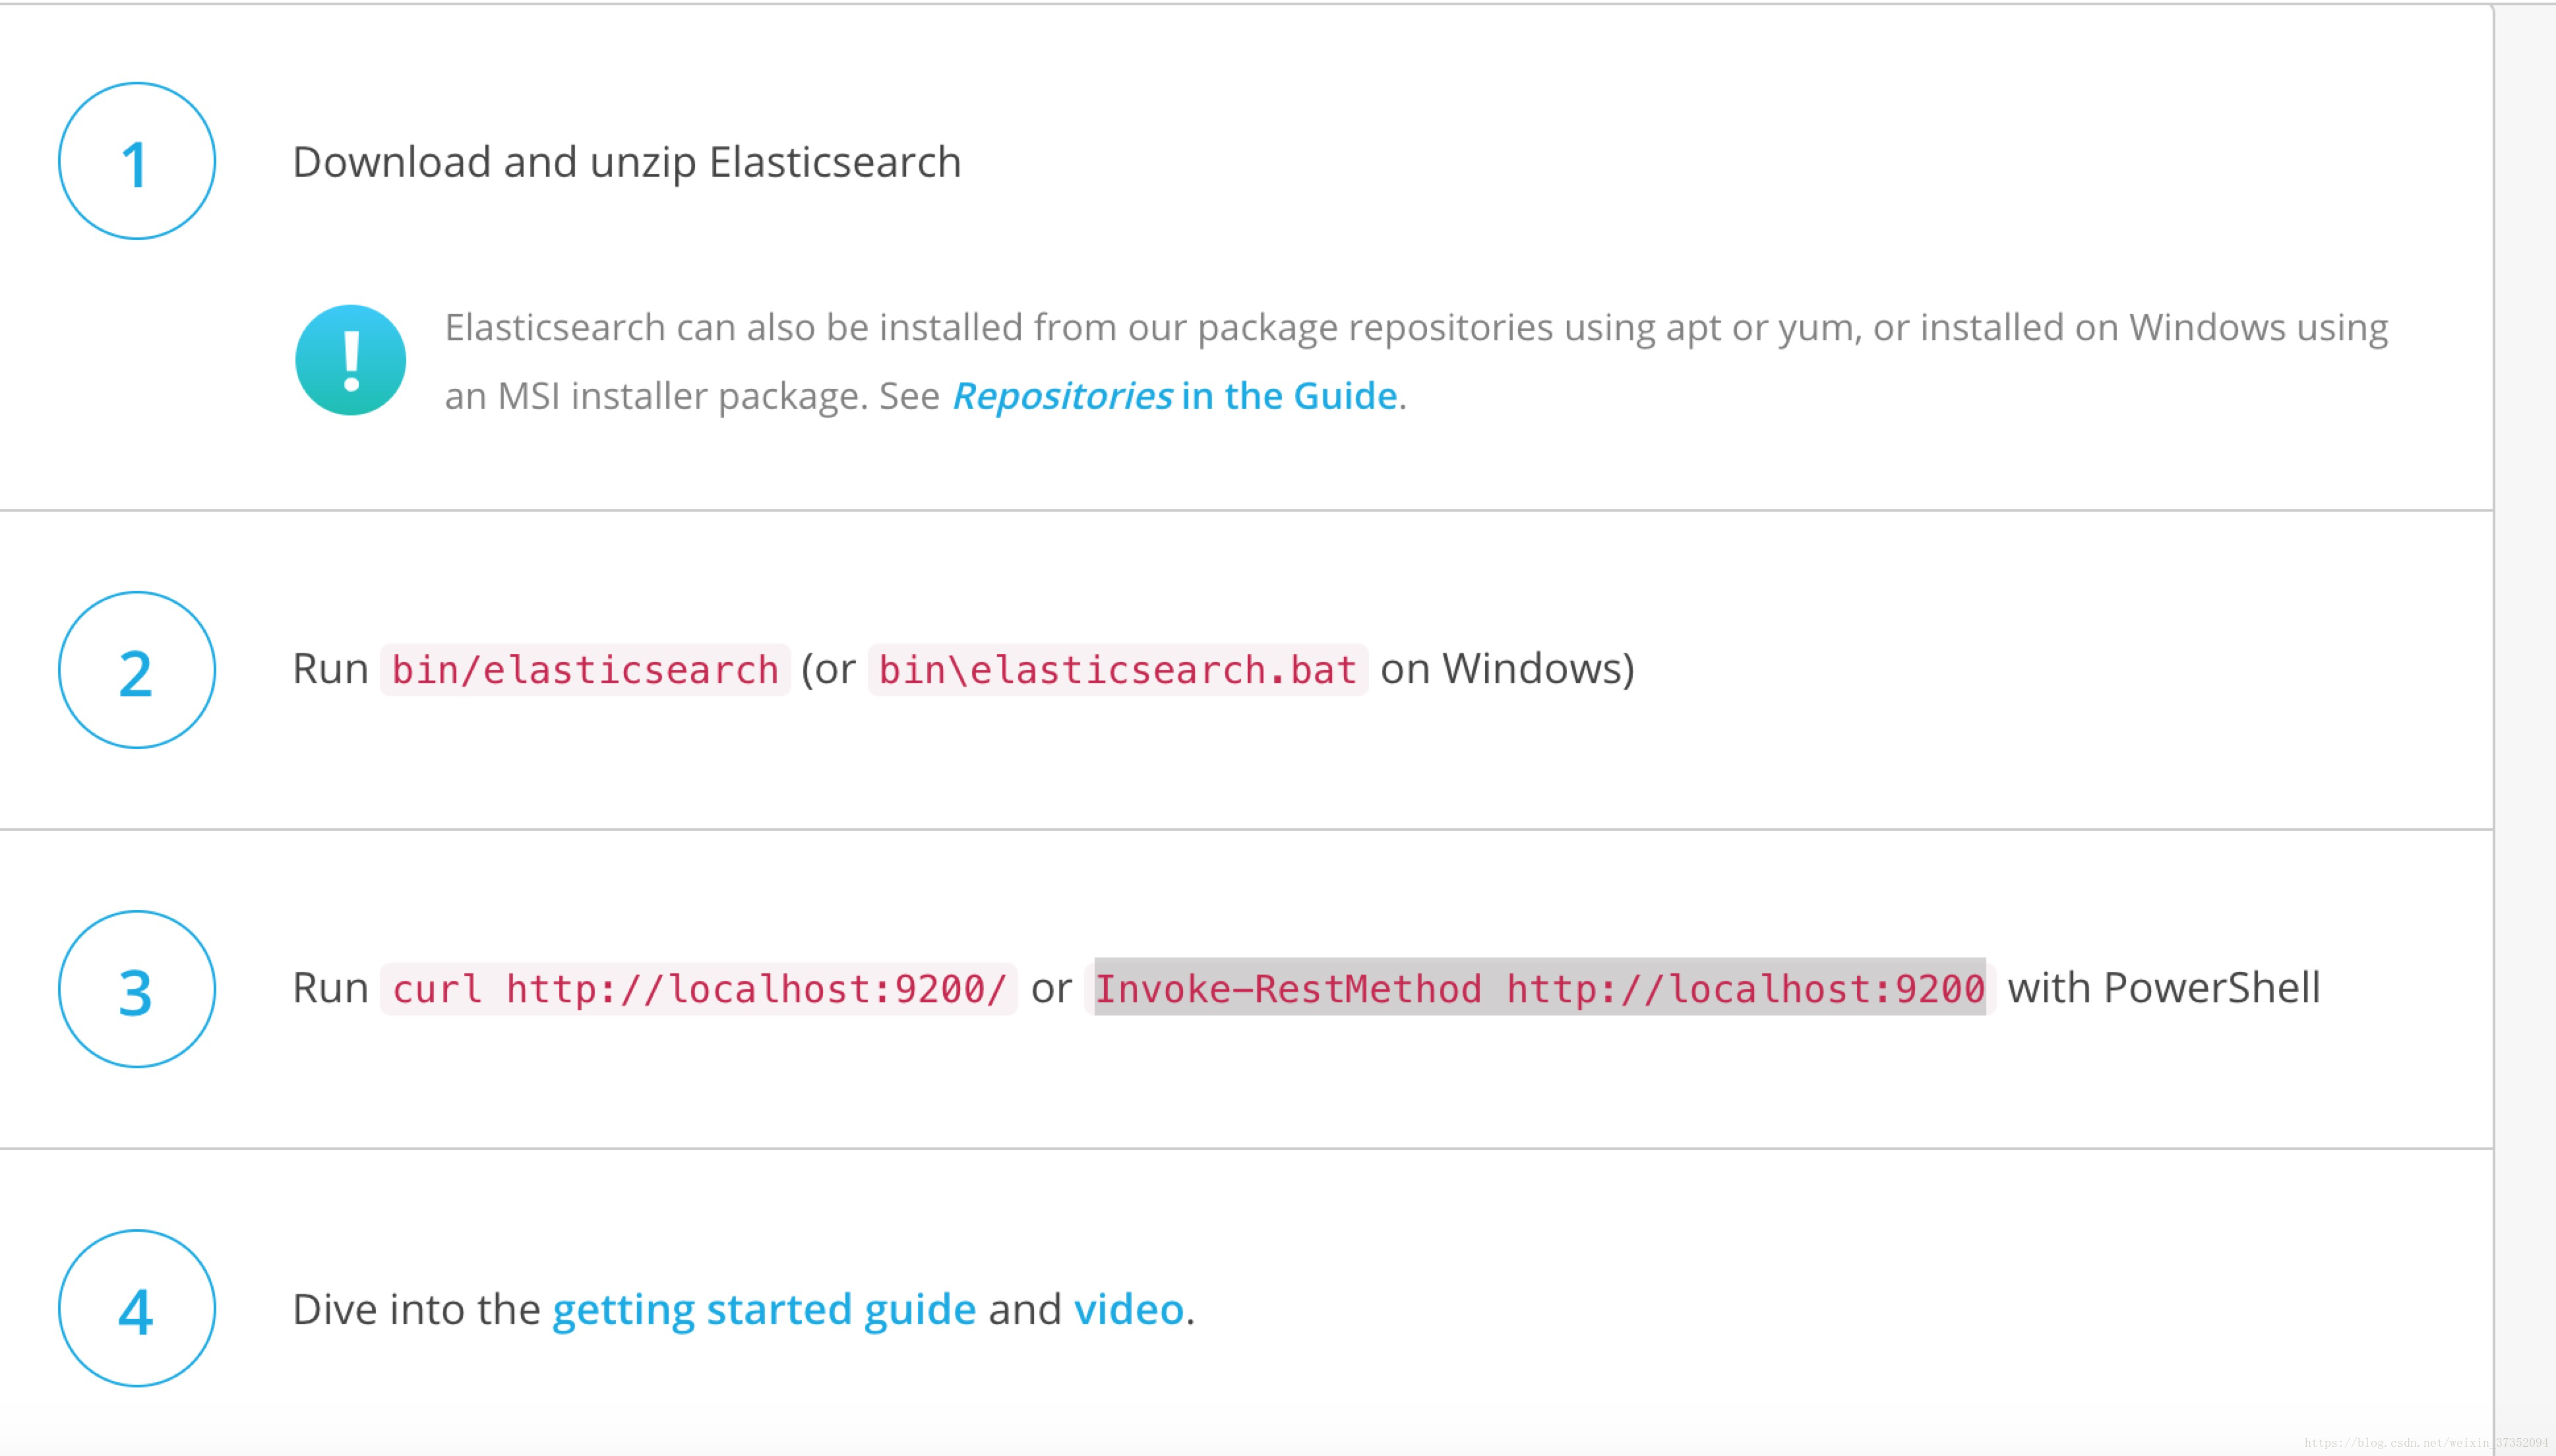Click the words 'on Windows)'
This screenshot has width=2556, height=1456.
(1507, 669)
